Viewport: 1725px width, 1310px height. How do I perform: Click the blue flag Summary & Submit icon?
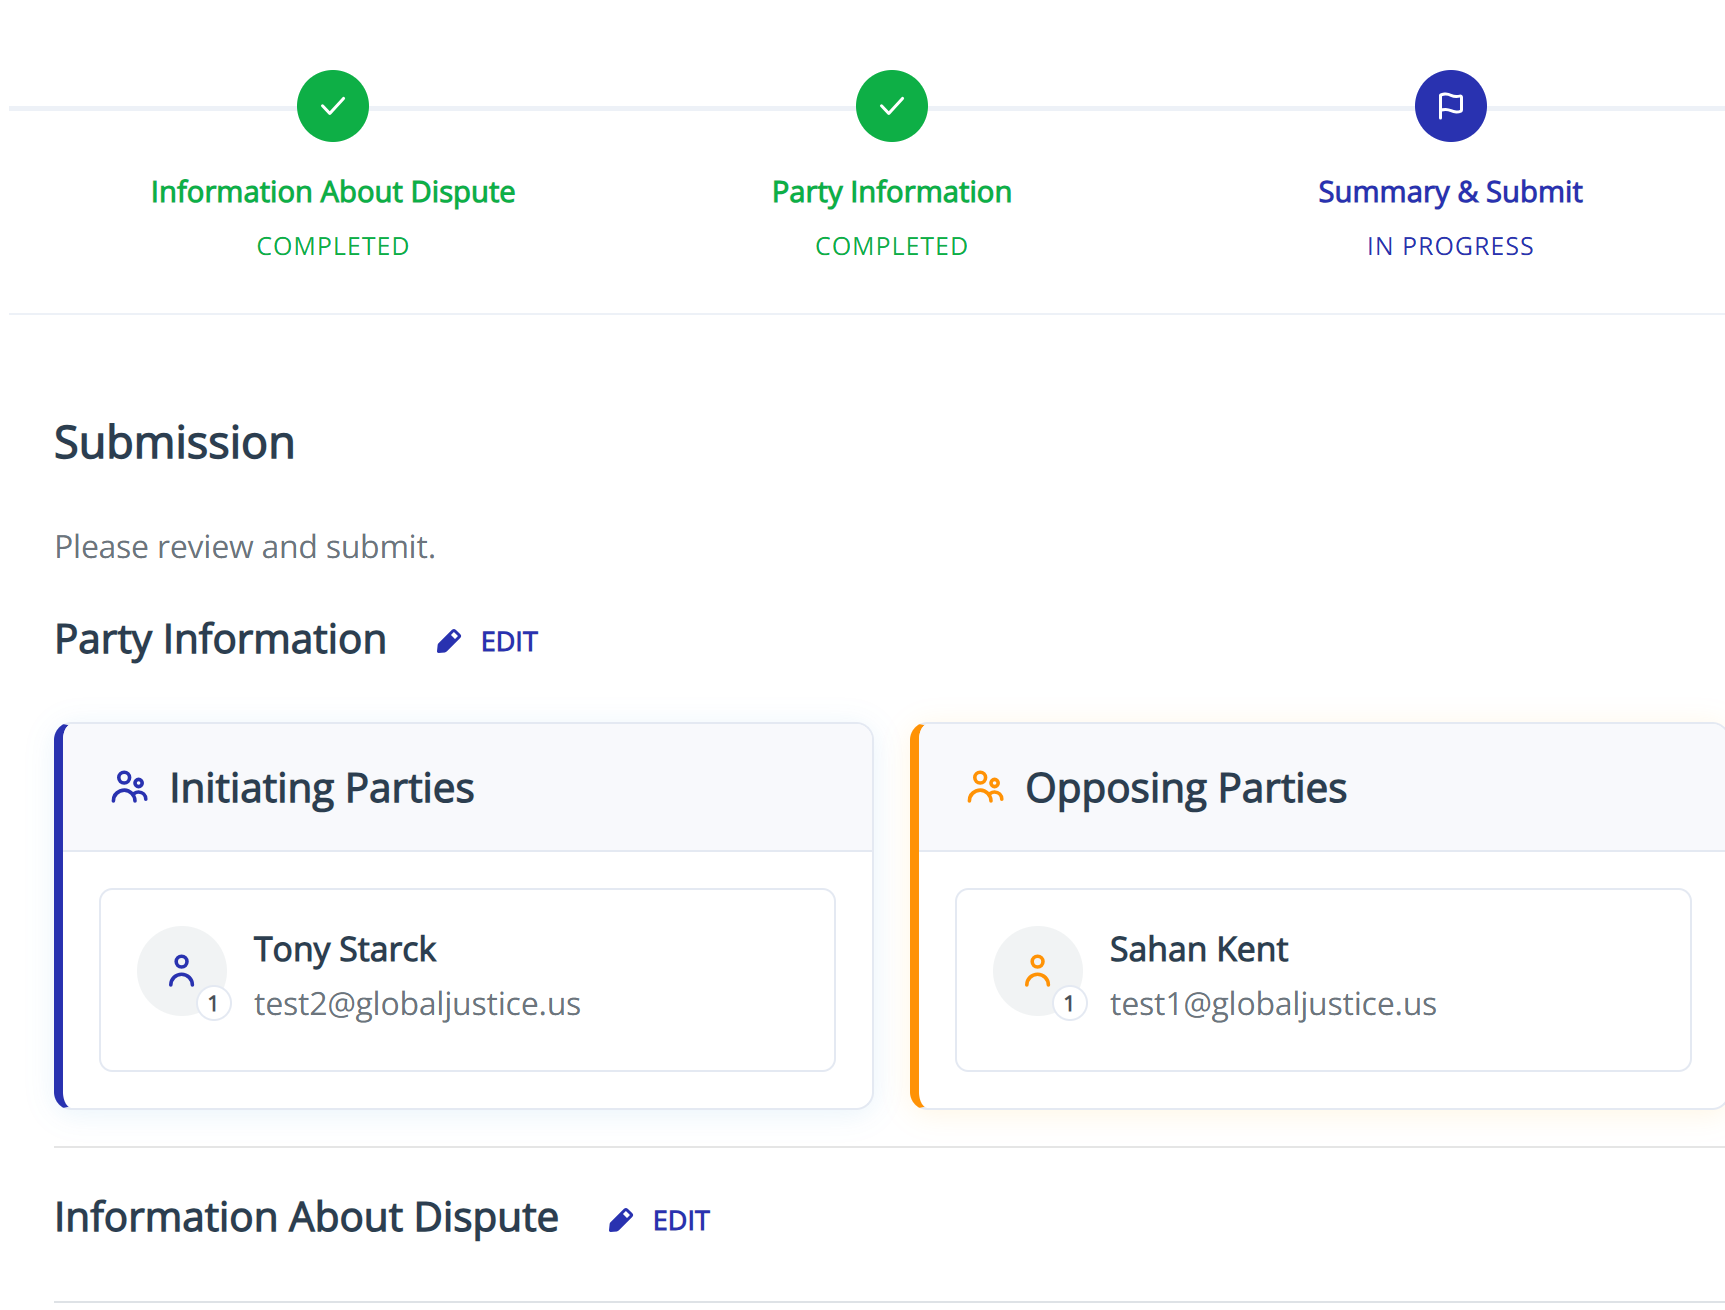point(1450,106)
